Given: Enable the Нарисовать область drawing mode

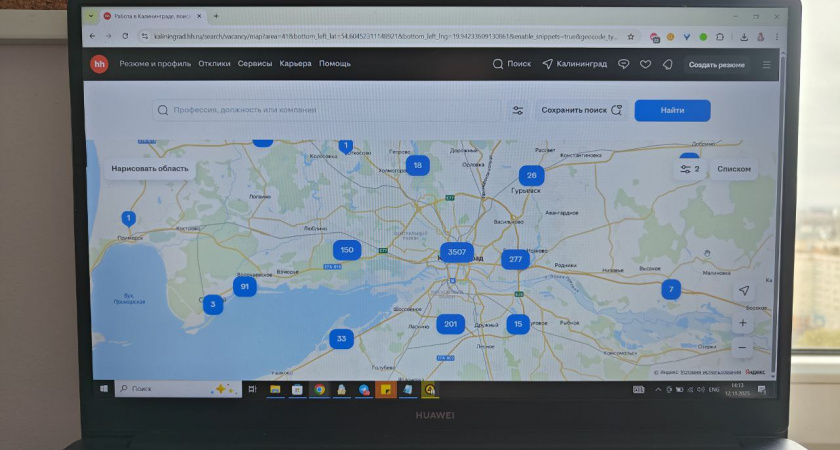Looking at the screenshot, I should (149, 168).
